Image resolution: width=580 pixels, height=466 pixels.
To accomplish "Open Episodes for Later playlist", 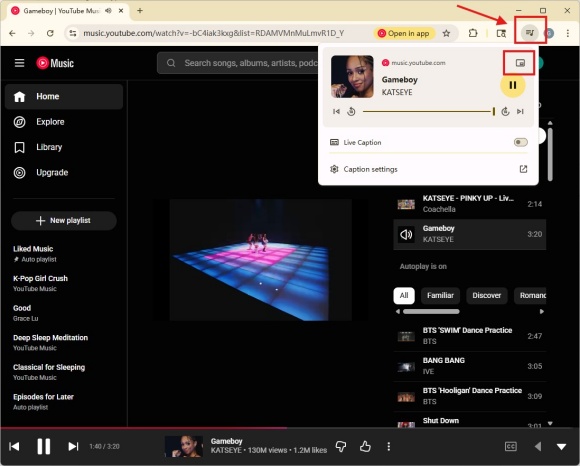I will 64,402.
